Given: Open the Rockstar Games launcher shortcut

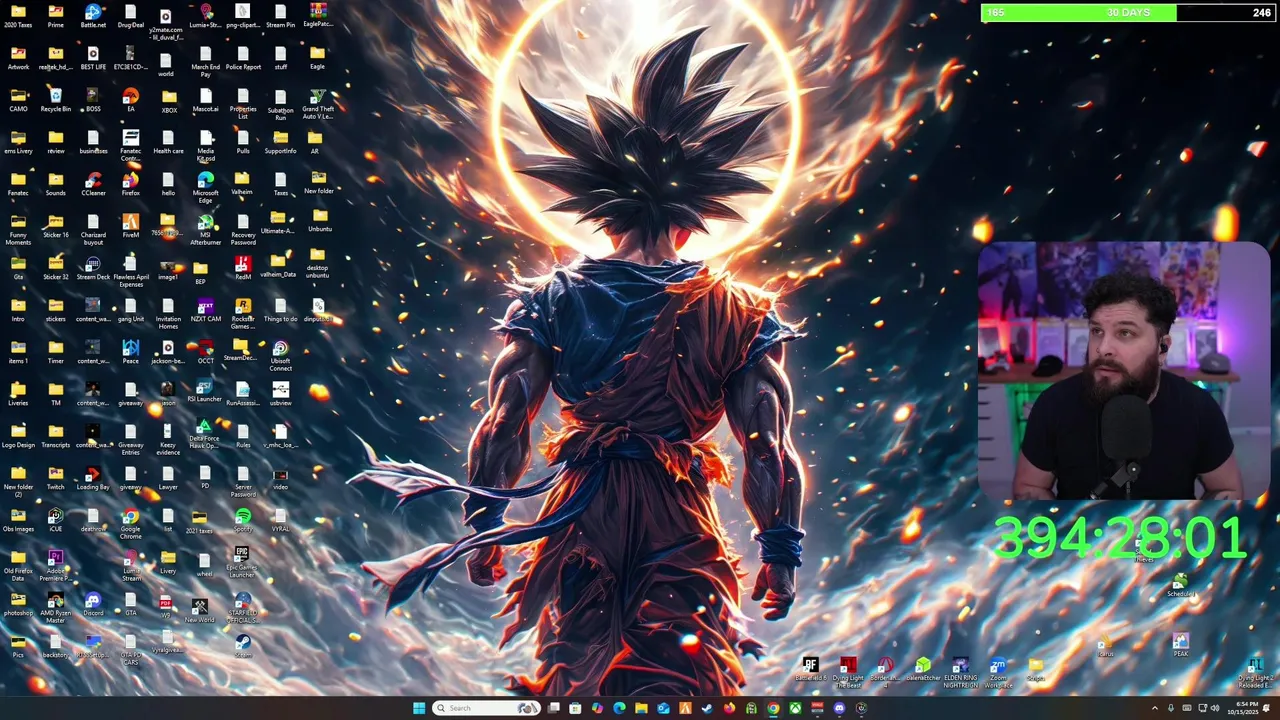Looking at the screenshot, I should (x=243, y=313).
